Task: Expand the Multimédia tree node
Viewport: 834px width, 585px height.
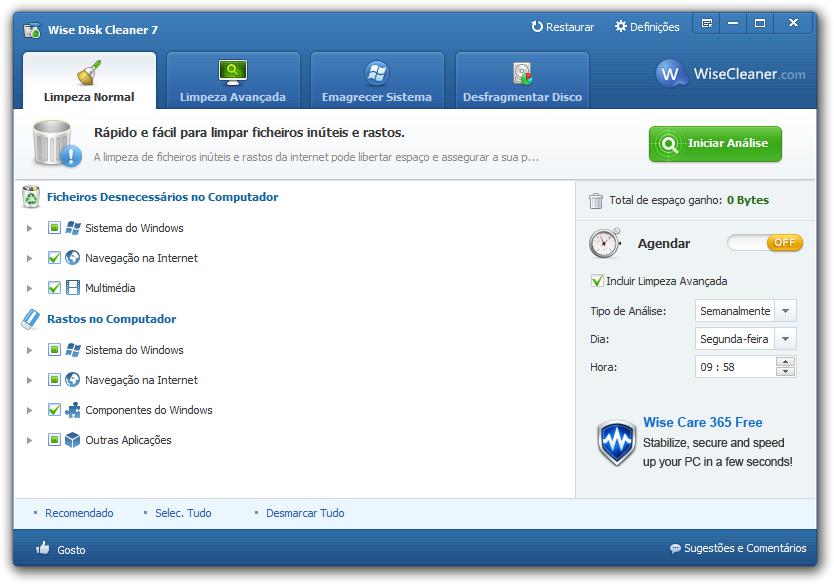Action: point(30,288)
